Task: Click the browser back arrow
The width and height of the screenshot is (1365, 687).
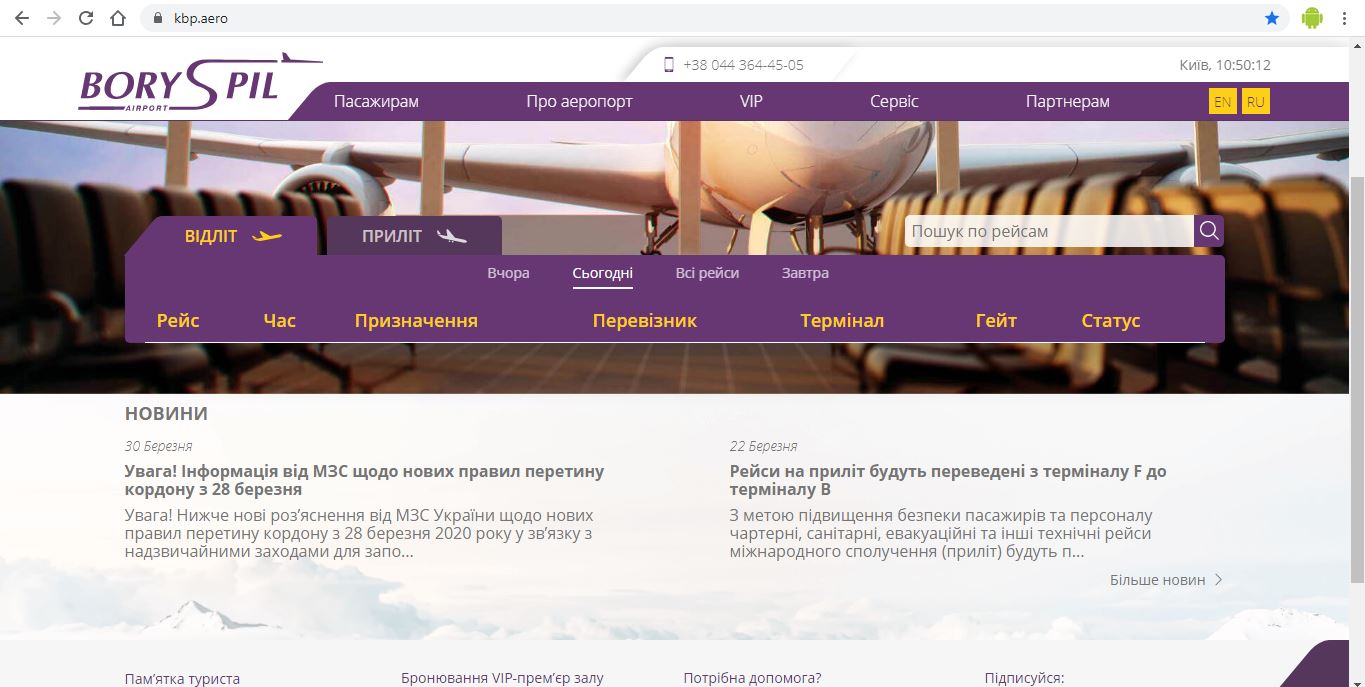Action: tap(22, 18)
